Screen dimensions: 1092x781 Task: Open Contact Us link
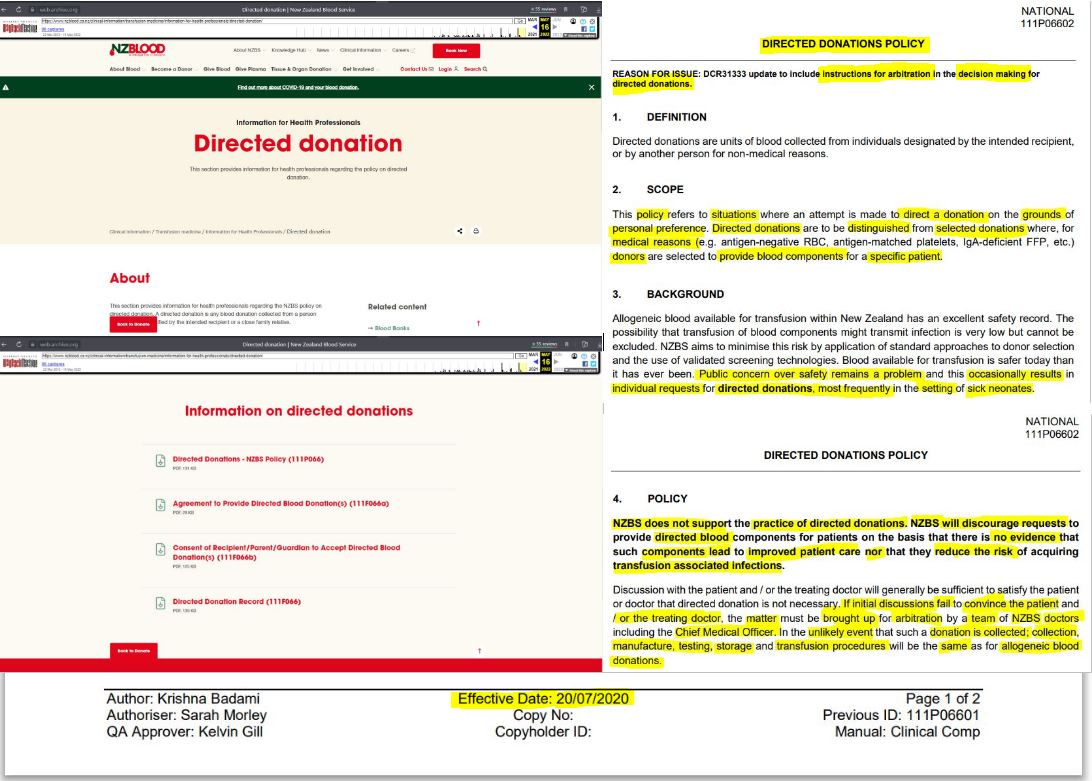tap(416, 69)
